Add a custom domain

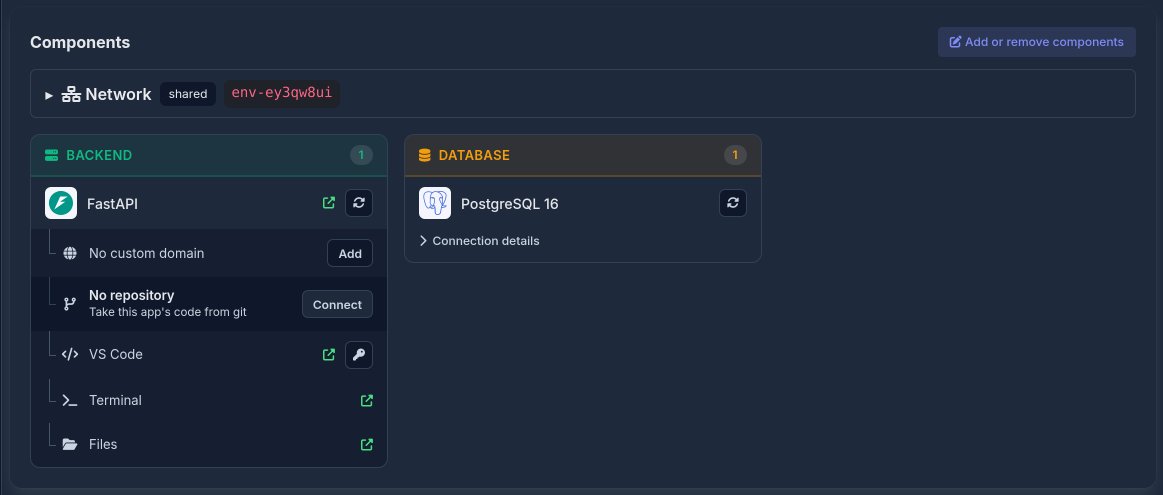pos(350,253)
